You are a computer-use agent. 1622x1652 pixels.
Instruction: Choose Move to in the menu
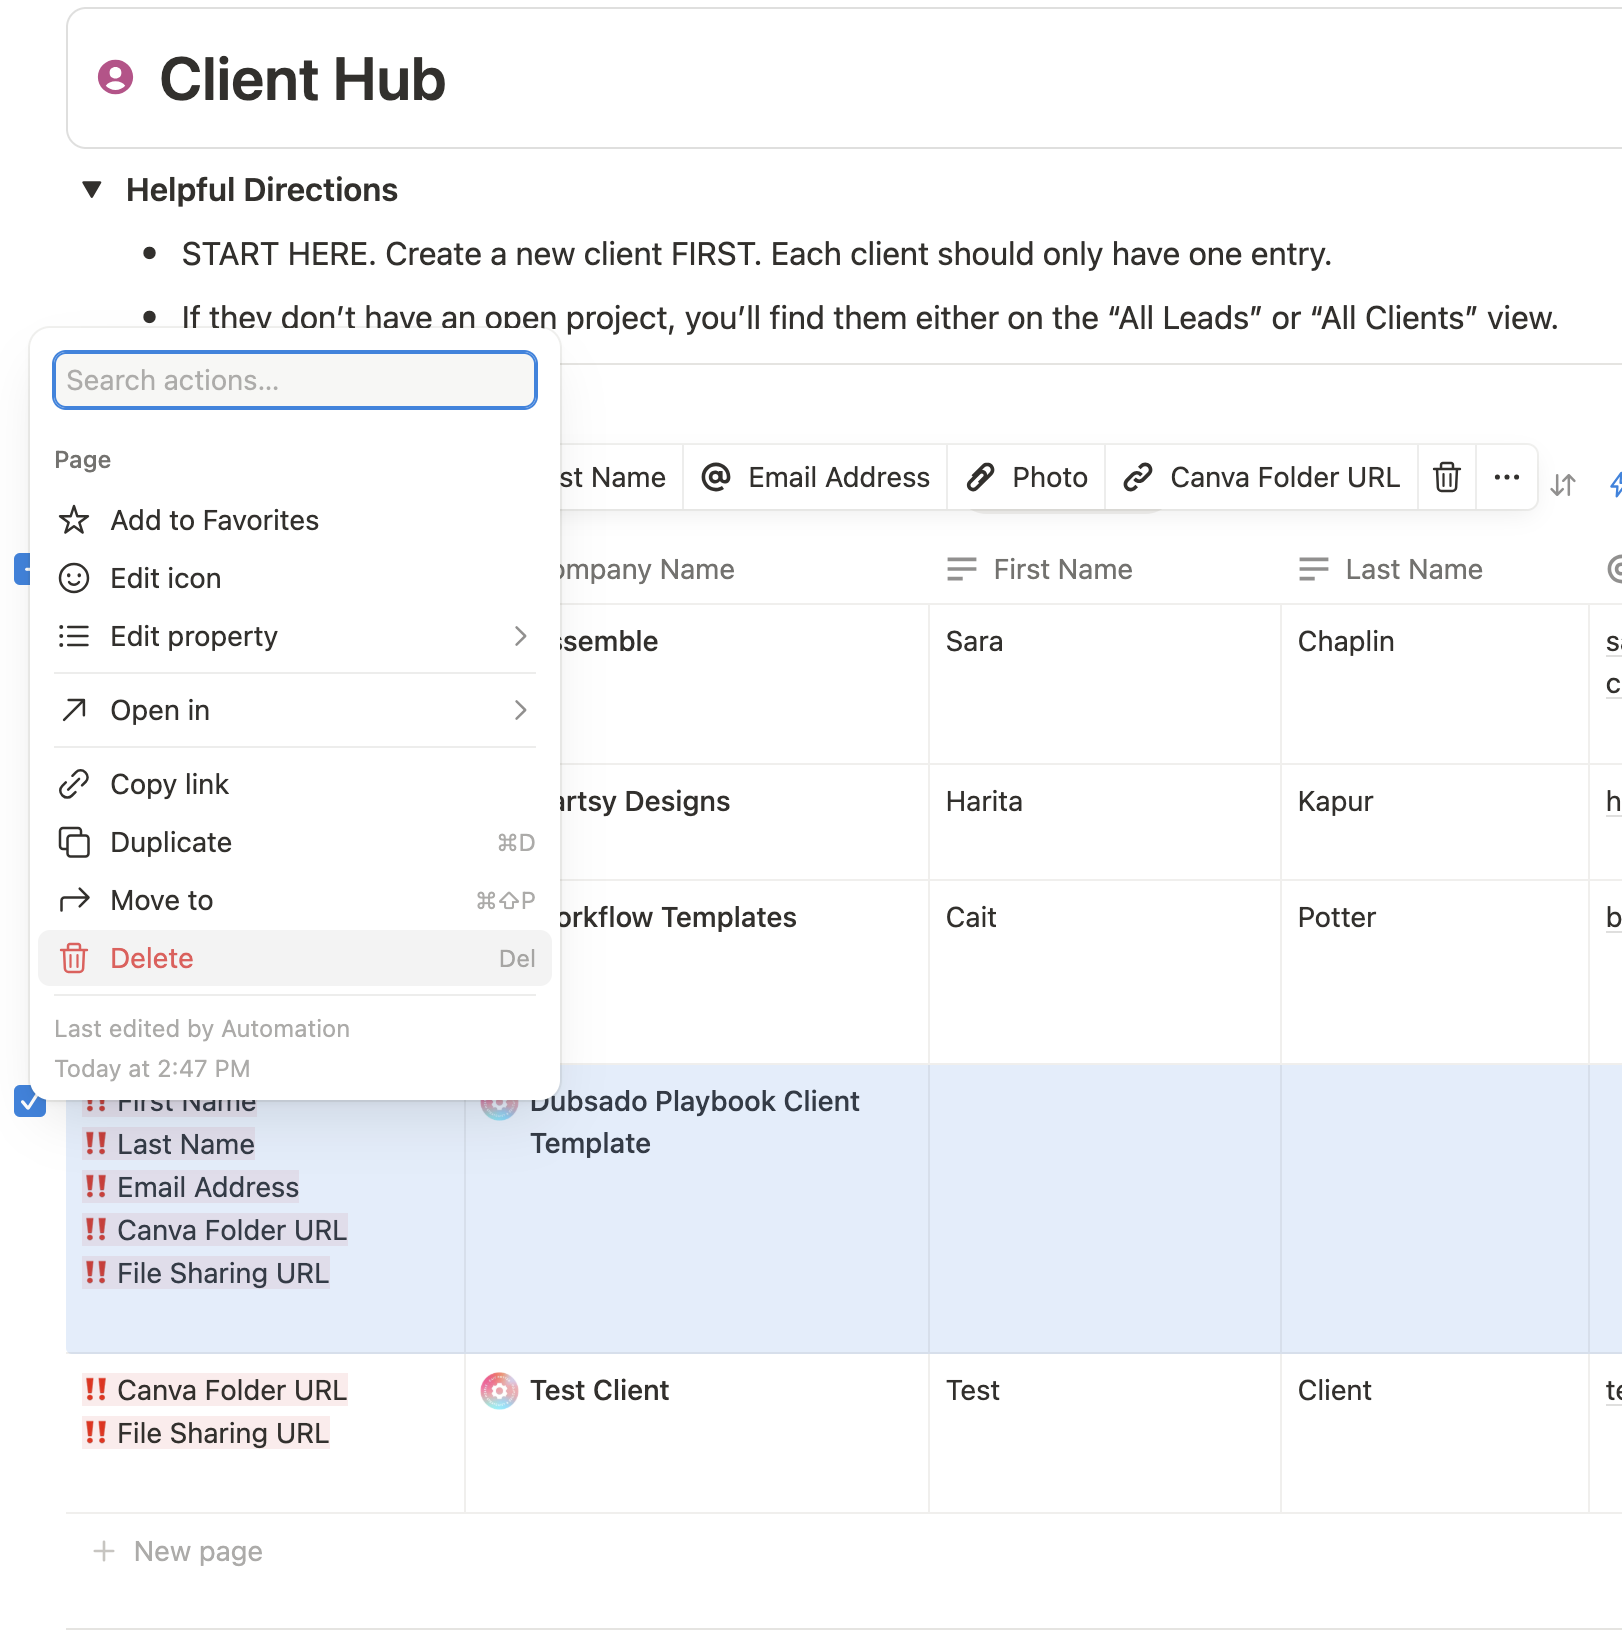click(x=294, y=900)
